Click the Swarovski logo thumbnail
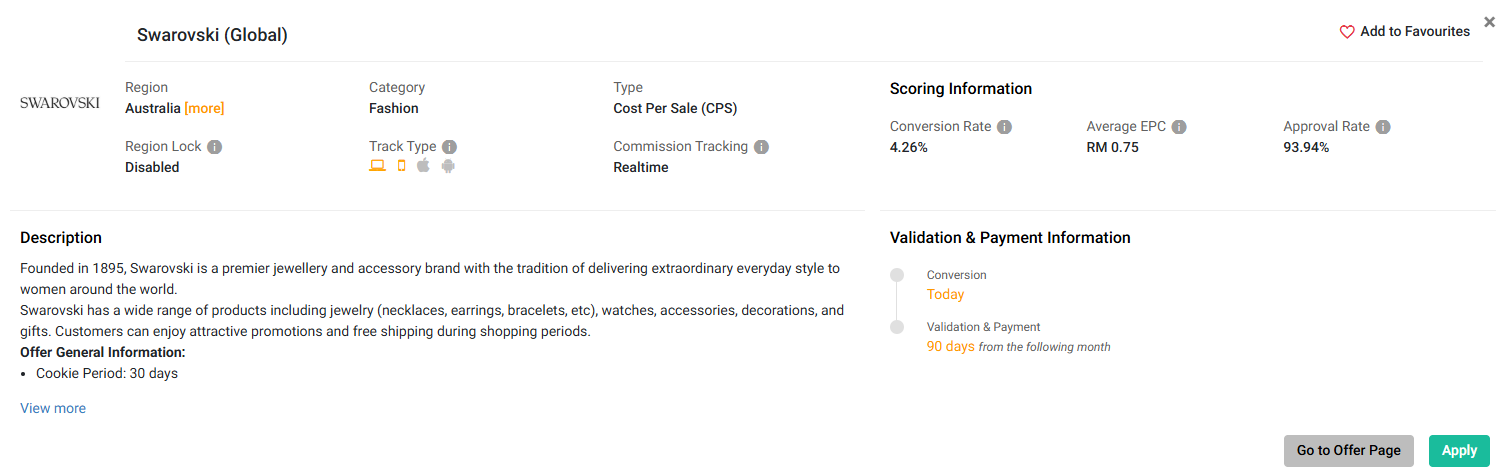Image resolution: width=1504 pixels, height=476 pixels. pos(60,102)
